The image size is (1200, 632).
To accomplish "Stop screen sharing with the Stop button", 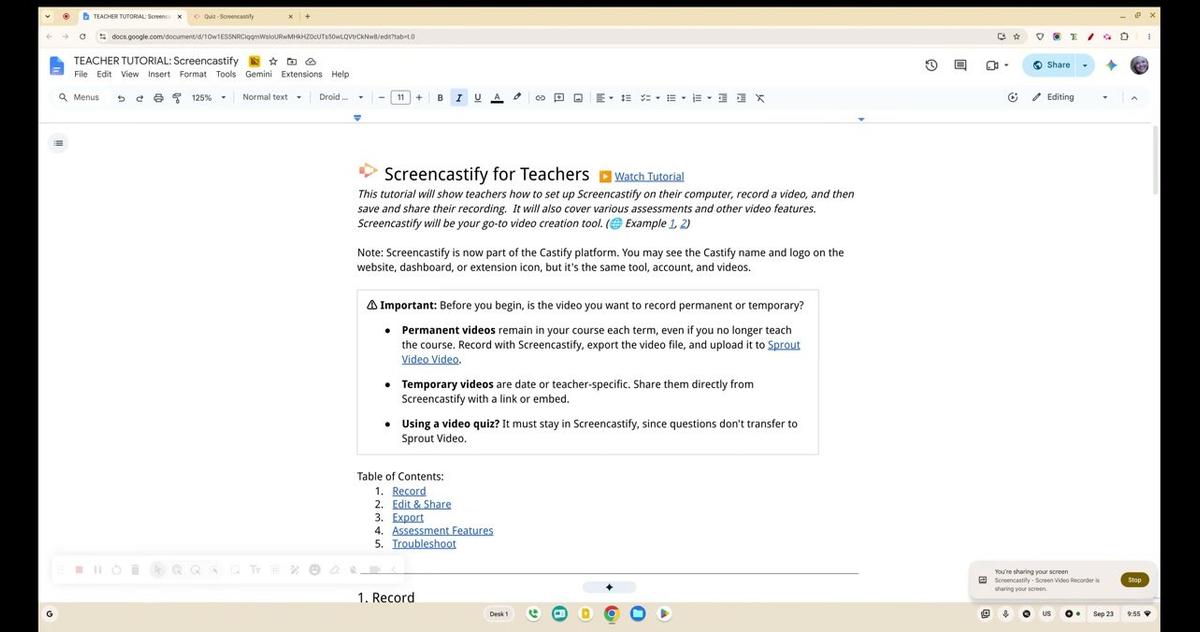I will click(1134, 580).
